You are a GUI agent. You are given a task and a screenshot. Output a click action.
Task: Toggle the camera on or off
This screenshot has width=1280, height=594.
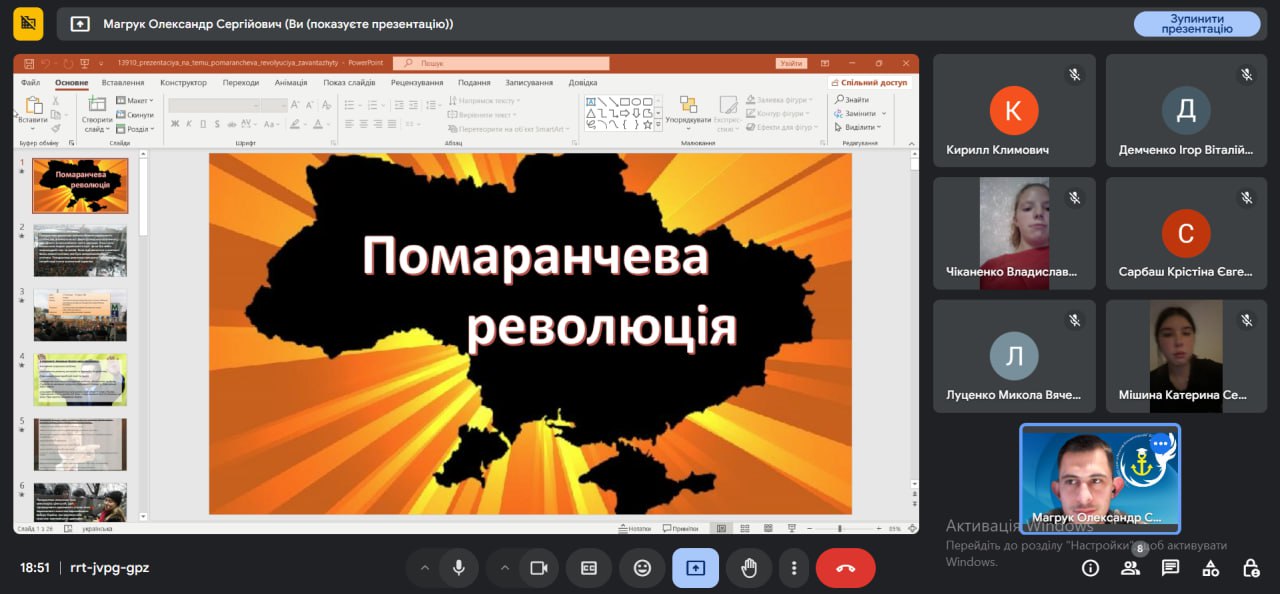click(x=539, y=568)
